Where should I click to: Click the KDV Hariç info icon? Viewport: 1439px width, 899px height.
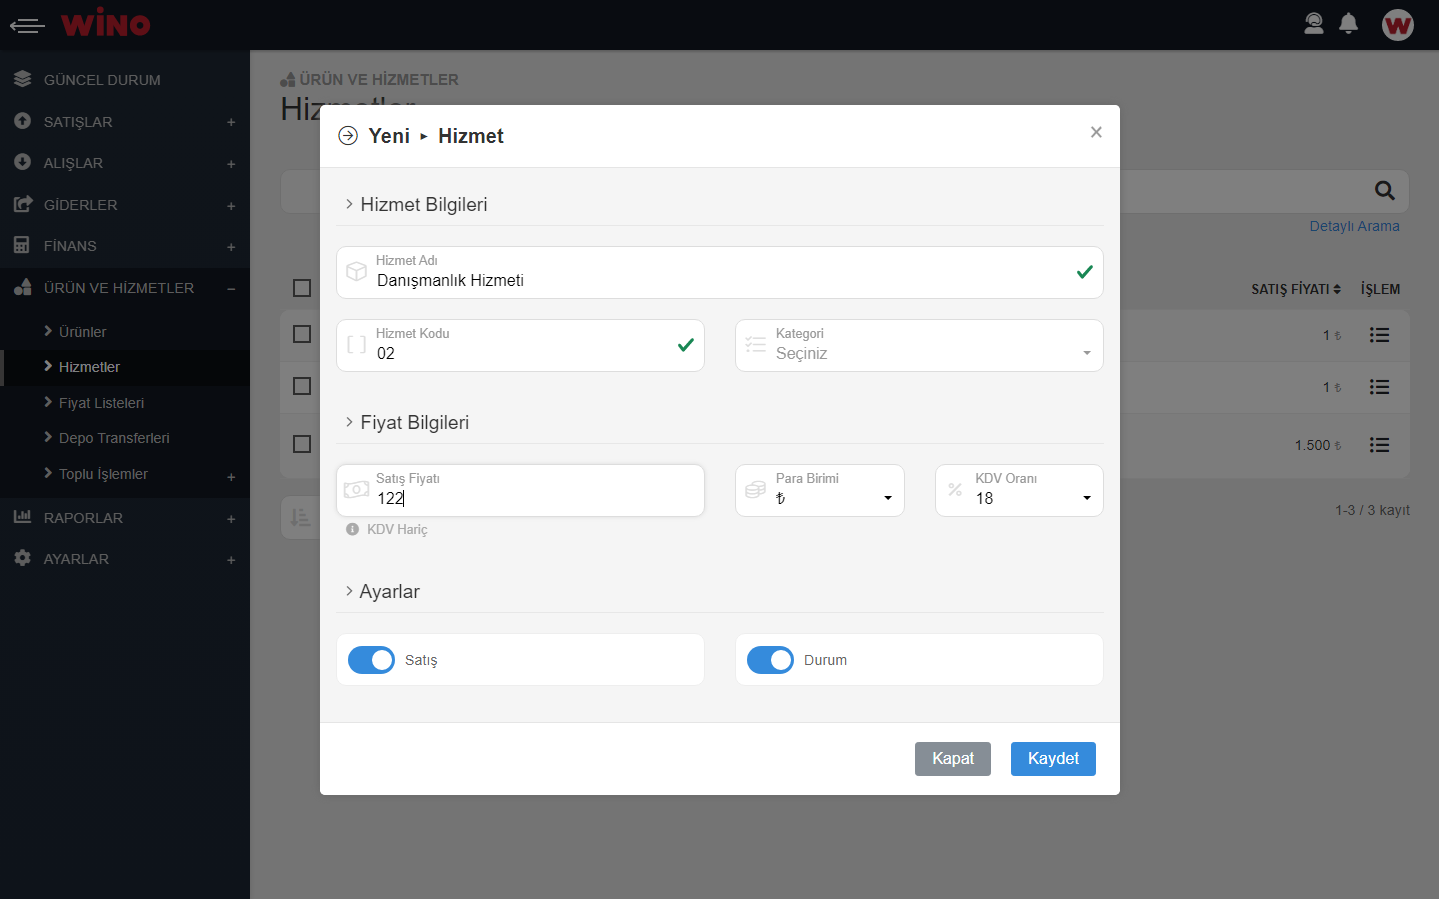[352, 529]
